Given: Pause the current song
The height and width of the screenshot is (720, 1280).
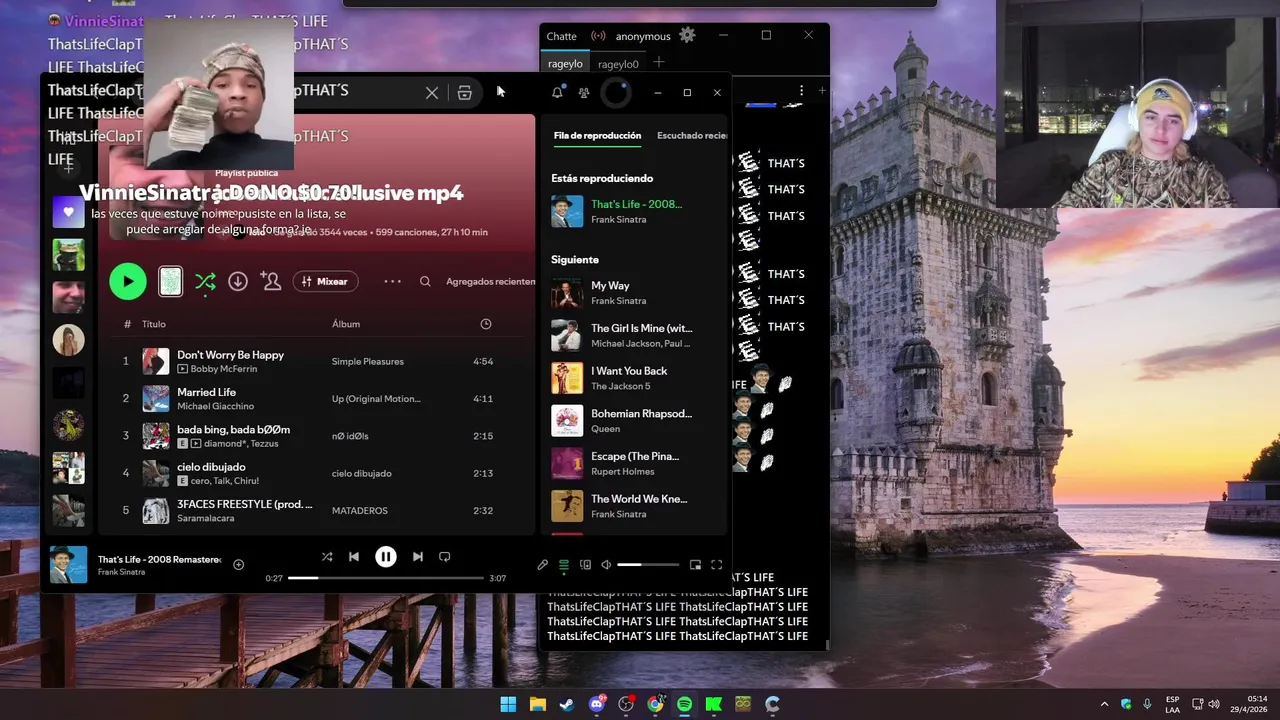Looking at the screenshot, I should pos(386,557).
